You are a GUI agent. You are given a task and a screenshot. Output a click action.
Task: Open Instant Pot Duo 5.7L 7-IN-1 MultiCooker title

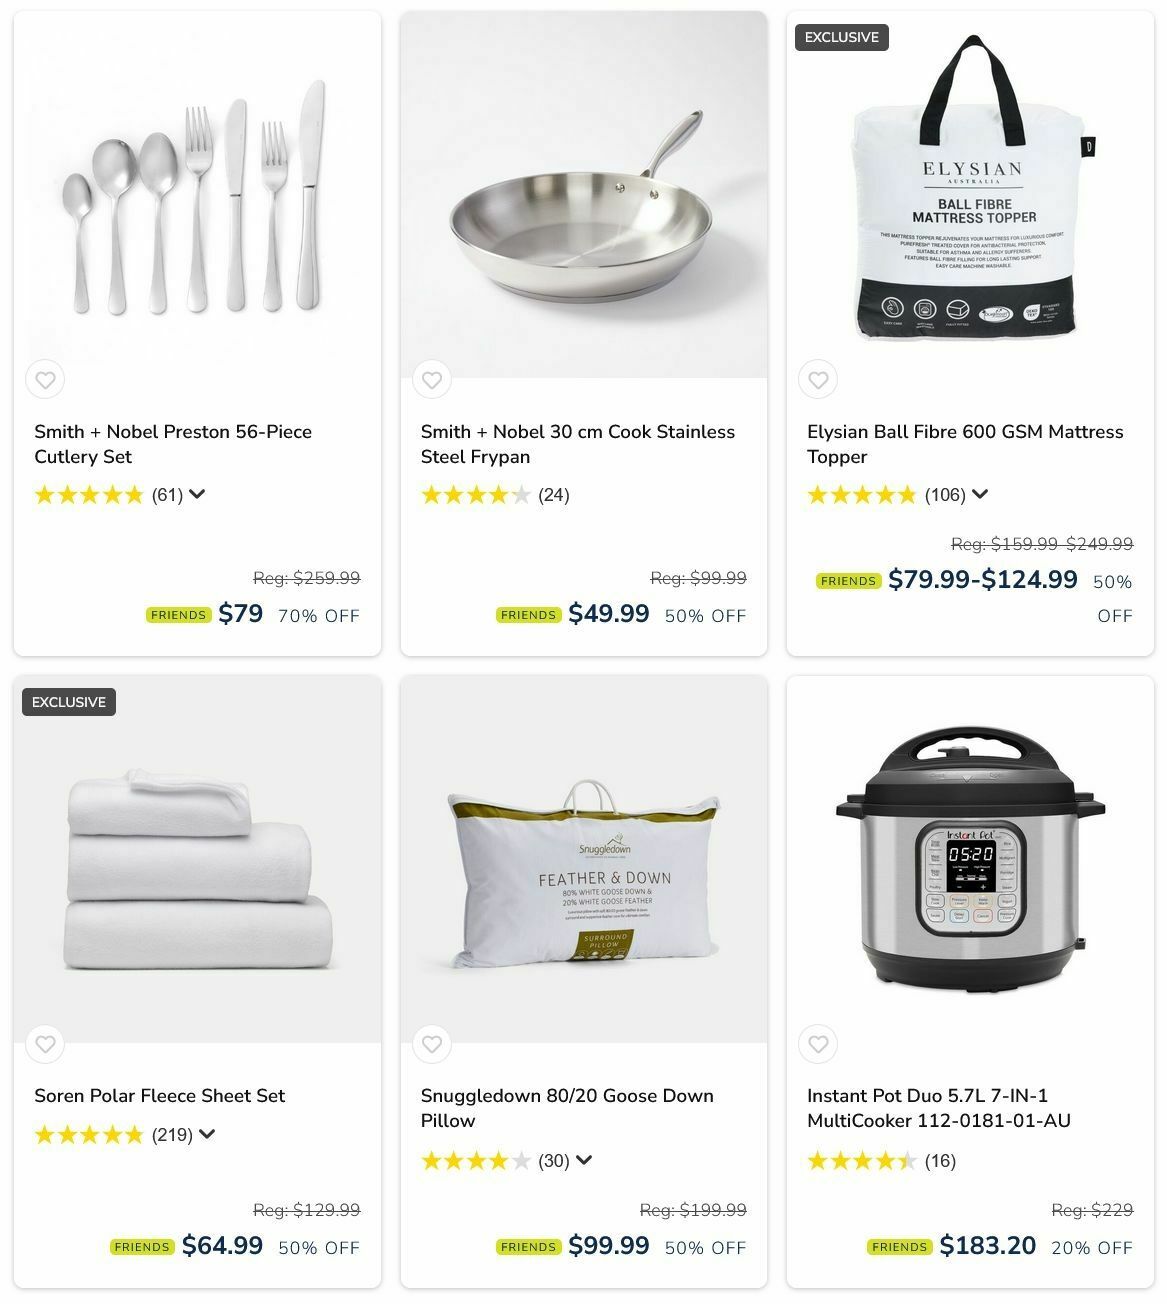938,1108
